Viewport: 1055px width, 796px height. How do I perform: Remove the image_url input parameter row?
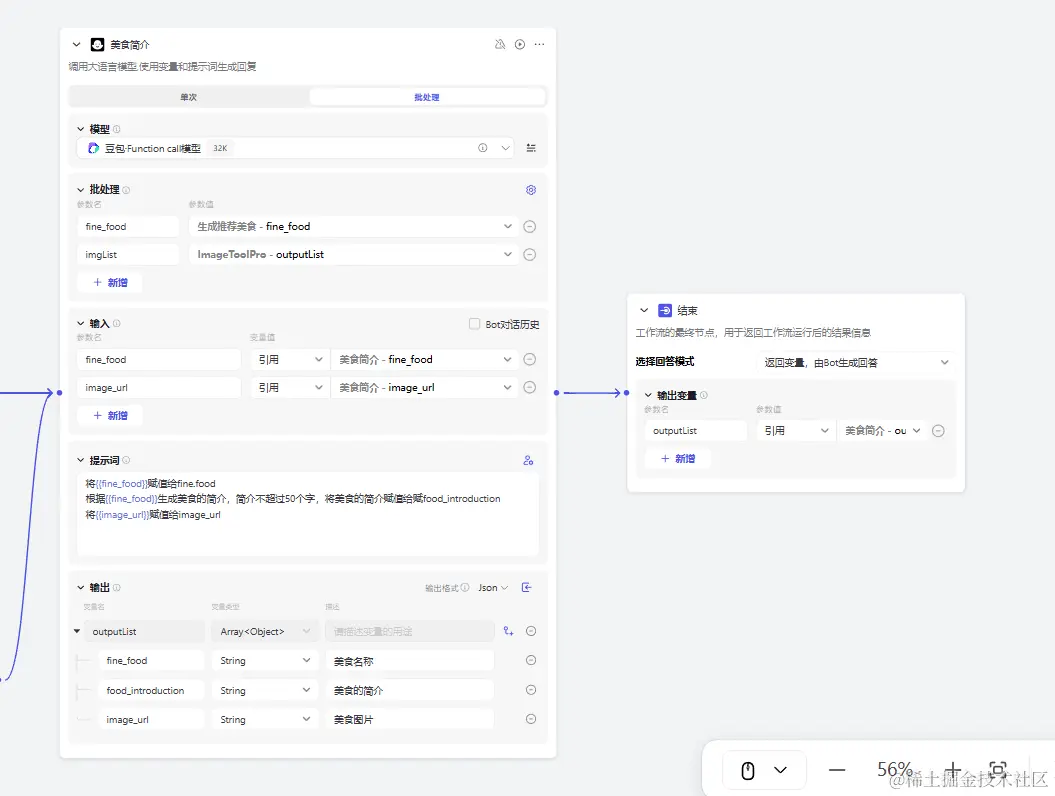tap(530, 388)
